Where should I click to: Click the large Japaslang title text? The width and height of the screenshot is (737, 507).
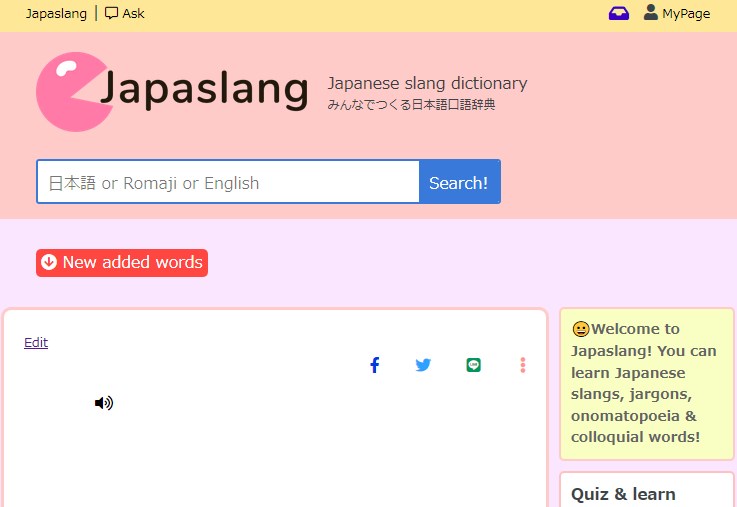(205, 90)
